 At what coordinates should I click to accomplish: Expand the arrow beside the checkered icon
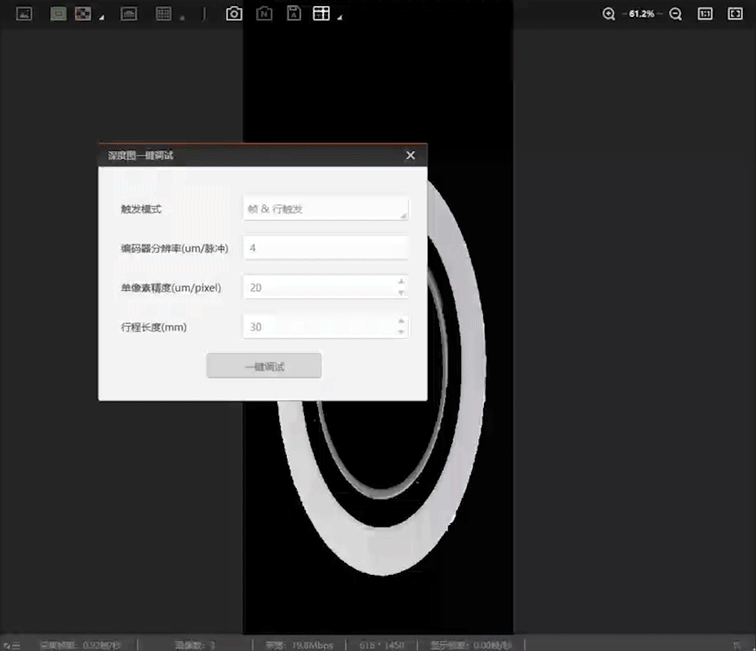click(x=102, y=18)
